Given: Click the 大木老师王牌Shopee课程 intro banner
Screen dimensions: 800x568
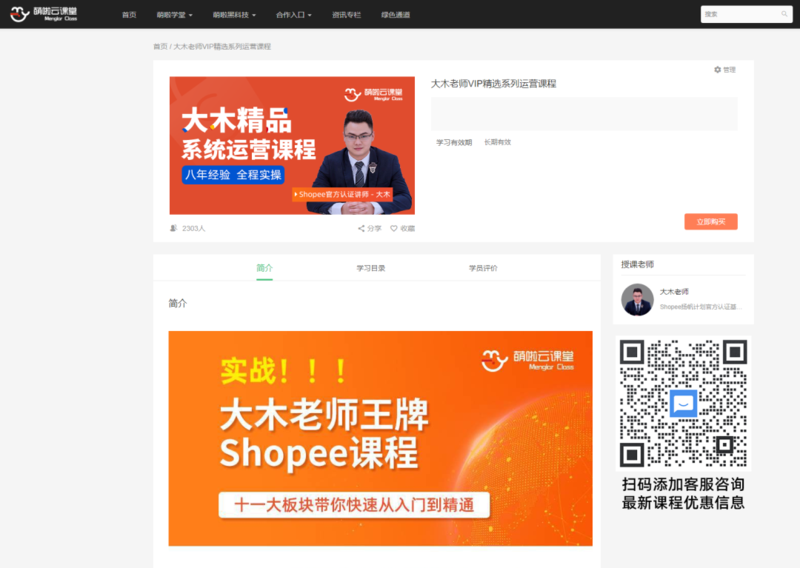Looking at the screenshot, I should [x=381, y=438].
